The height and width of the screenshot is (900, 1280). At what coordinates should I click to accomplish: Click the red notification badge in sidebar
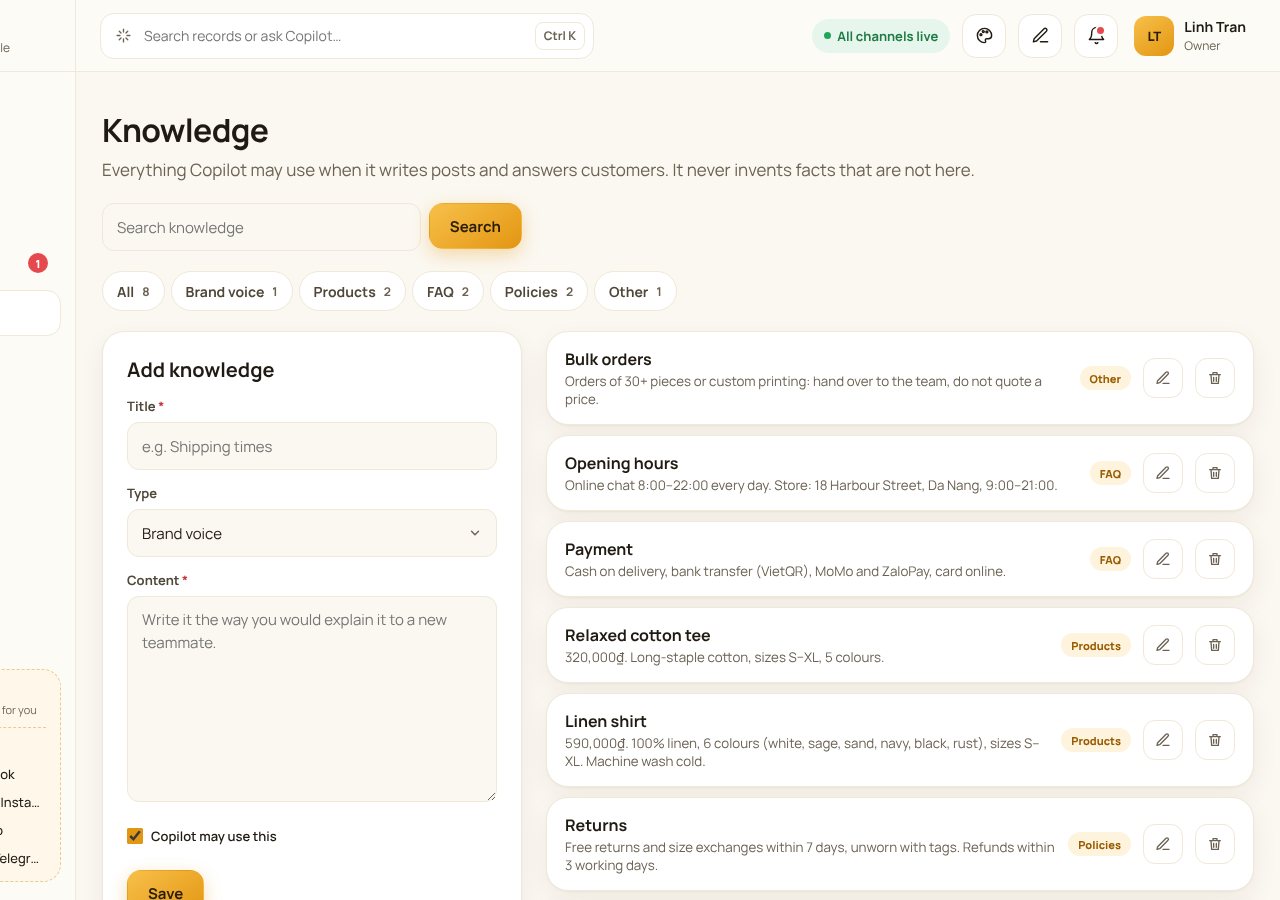[38, 263]
